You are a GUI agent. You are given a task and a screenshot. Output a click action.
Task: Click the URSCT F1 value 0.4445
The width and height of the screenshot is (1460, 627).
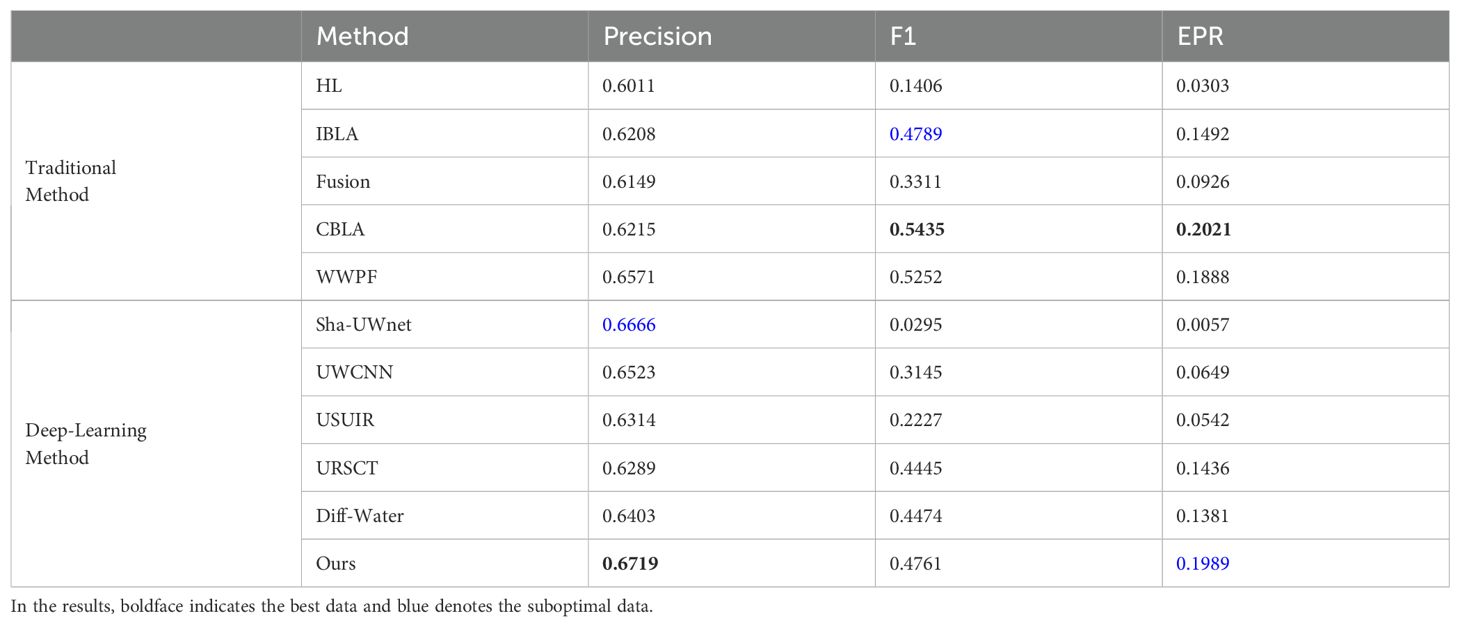pyautogui.click(x=915, y=468)
